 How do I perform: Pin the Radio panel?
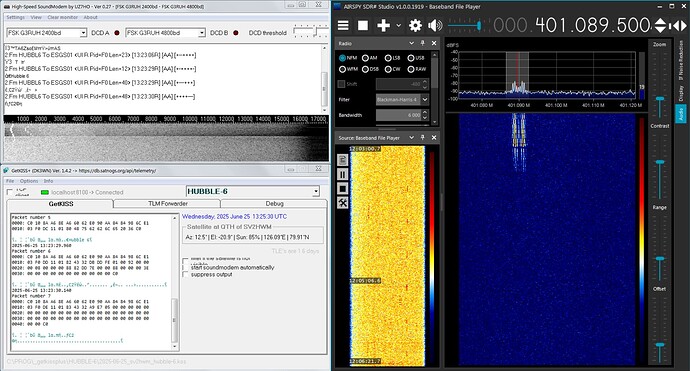pyautogui.click(x=422, y=43)
